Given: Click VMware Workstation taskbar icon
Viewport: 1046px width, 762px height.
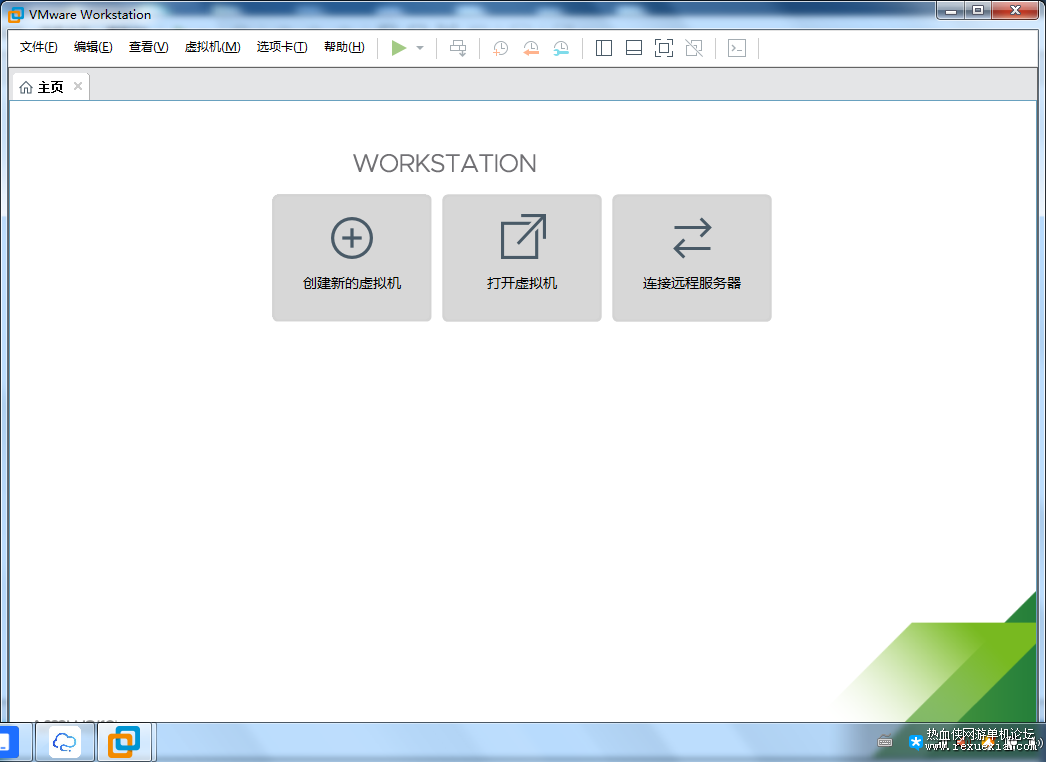Looking at the screenshot, I should point(124,742).
